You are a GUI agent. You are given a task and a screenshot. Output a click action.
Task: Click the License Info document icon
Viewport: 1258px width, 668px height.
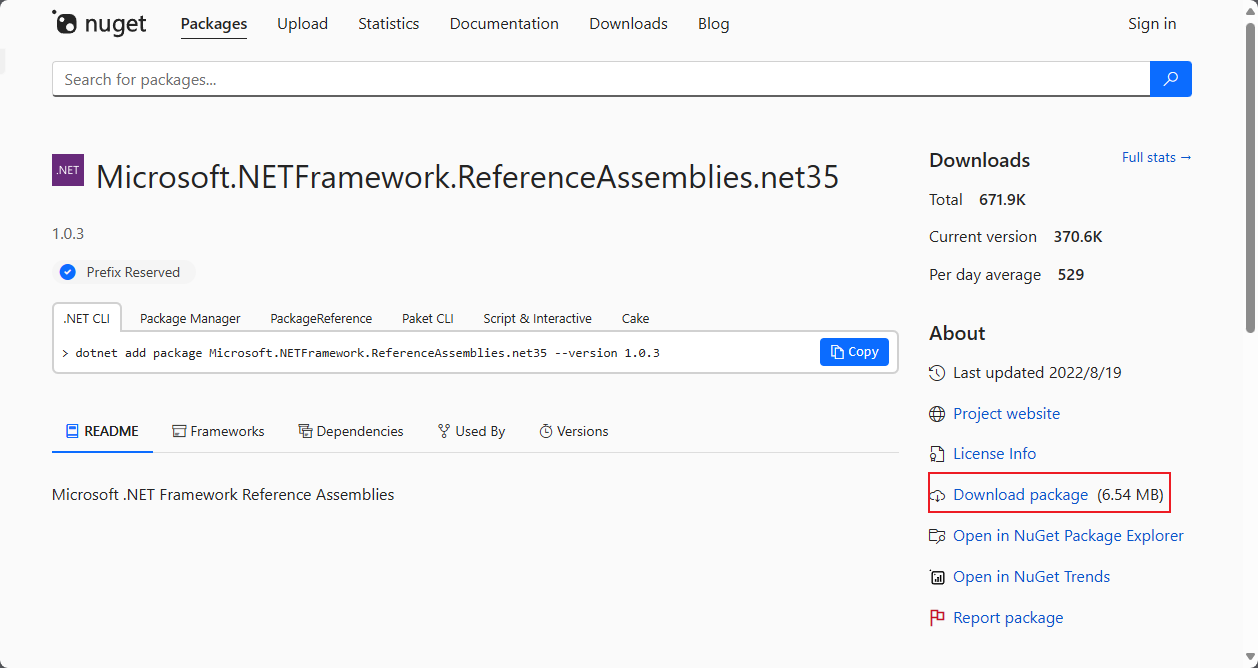pyautogui.click(x=937, y=454)
